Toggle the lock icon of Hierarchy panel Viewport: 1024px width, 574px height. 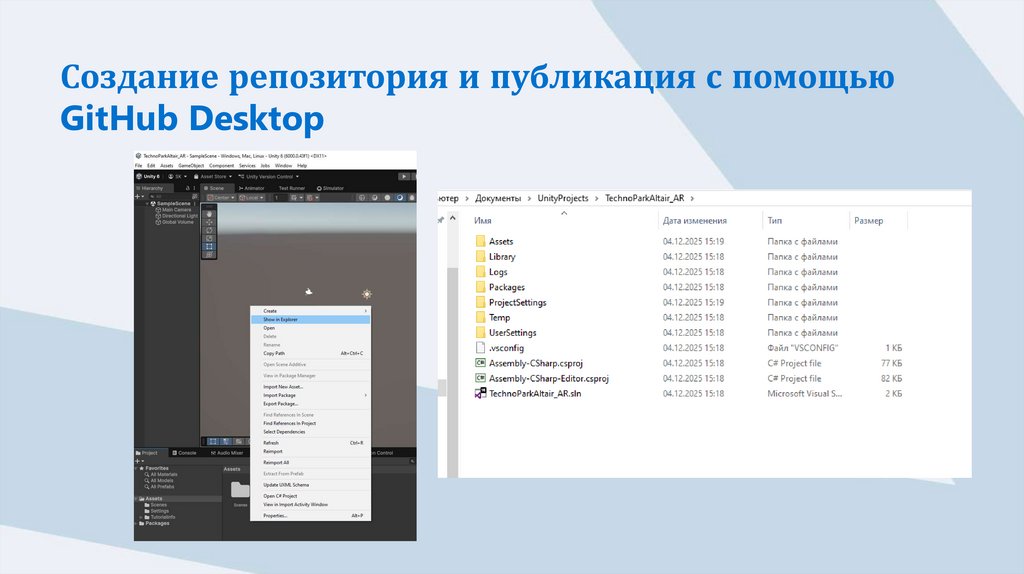click(187, 188)
